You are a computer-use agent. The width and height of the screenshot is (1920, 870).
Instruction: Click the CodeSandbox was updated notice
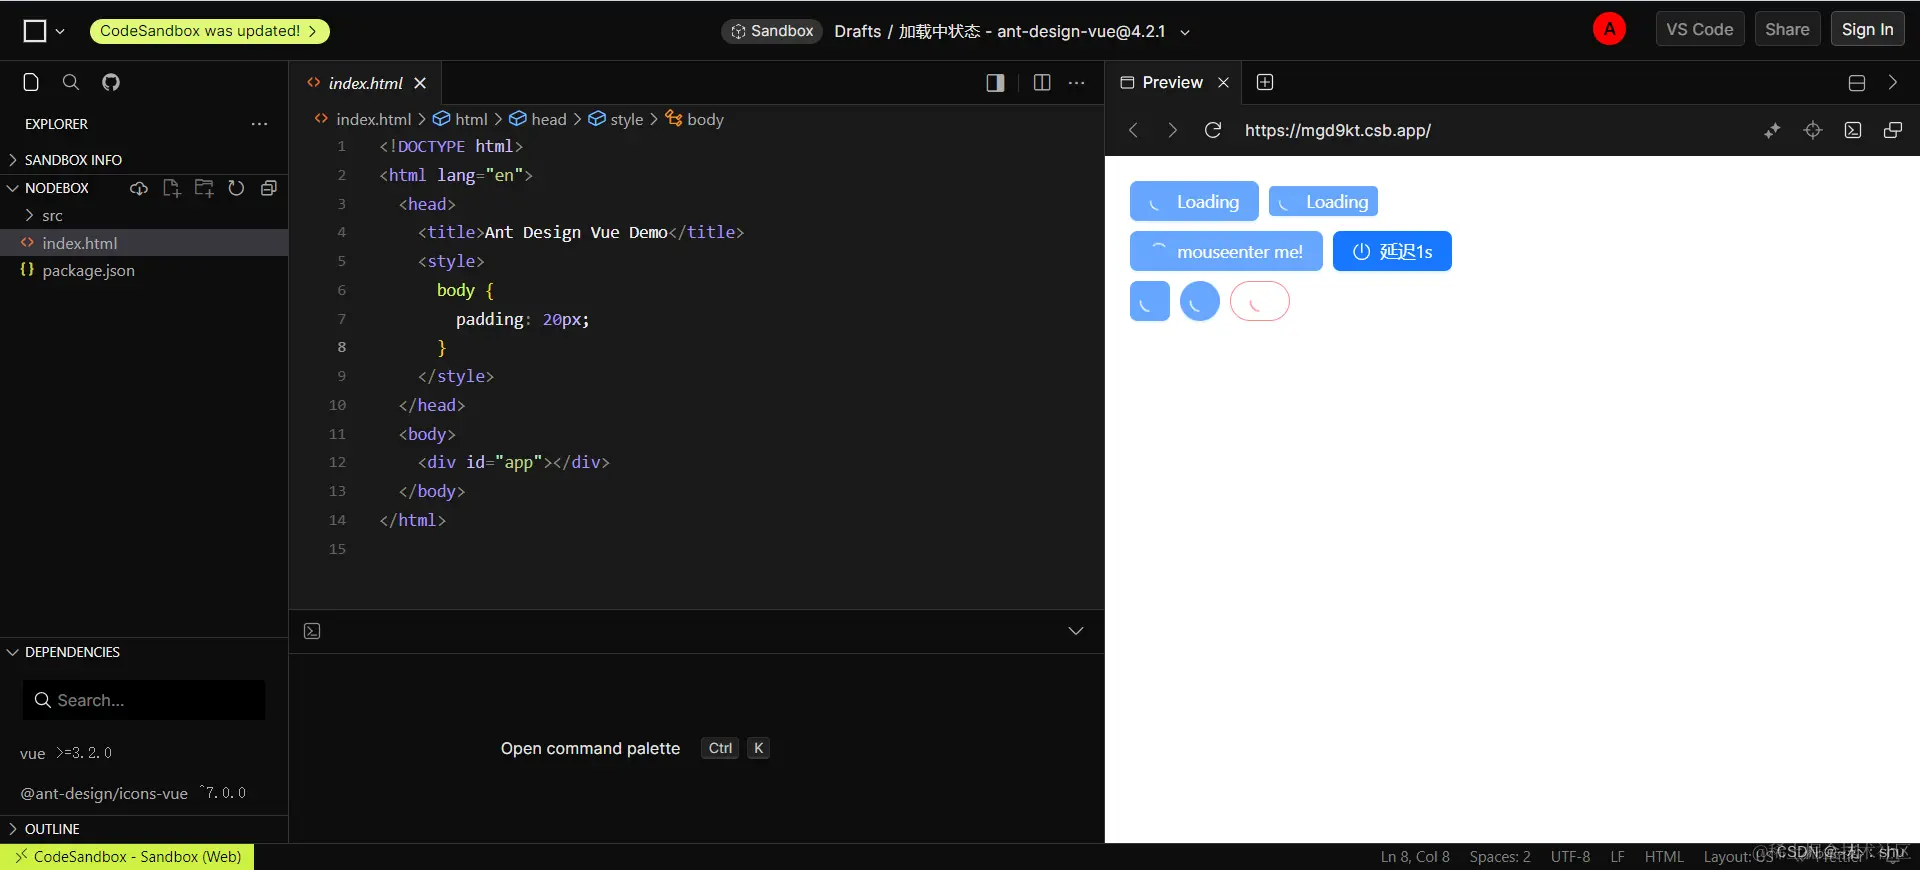[x=209, y=31]
